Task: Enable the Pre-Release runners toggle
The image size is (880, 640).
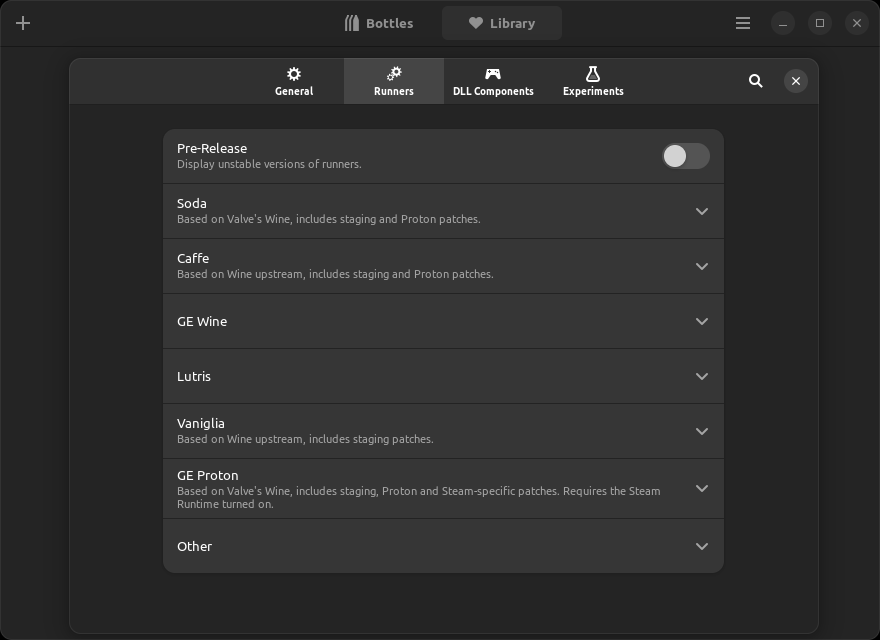Action: coord(685,156)
